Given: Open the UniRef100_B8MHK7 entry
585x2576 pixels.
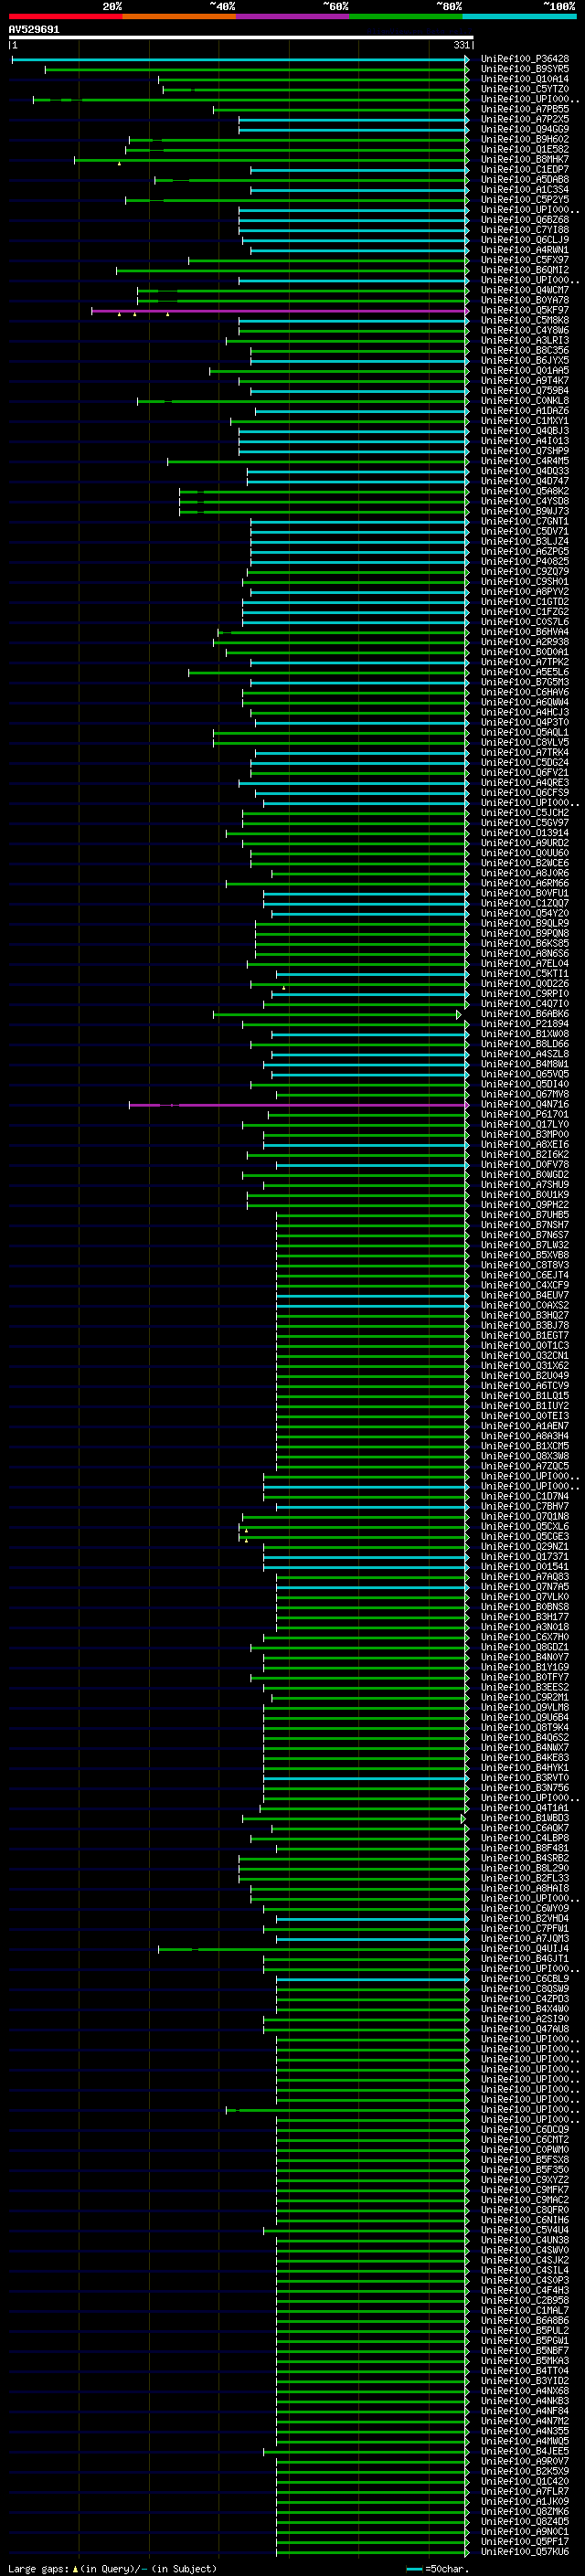Looking at the screenshot, I should tap(524, 159).
